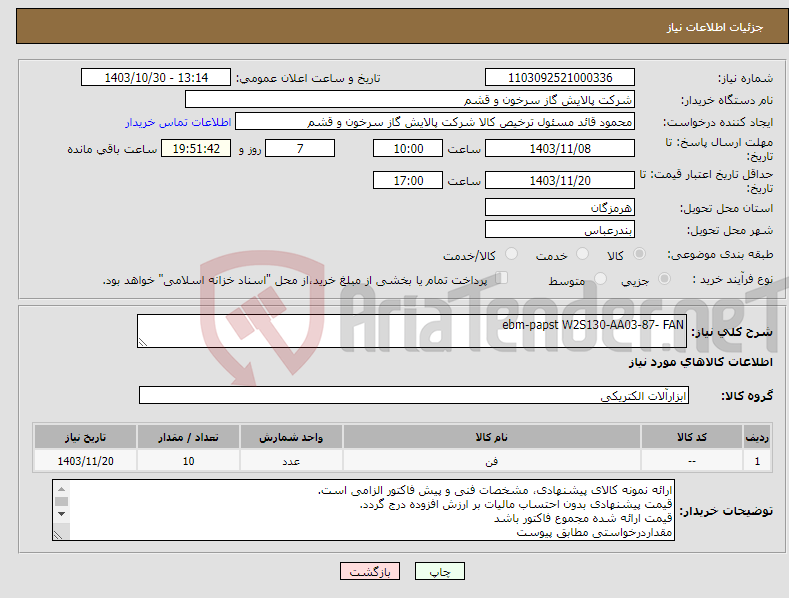The image size is (789, 598).
Task: Select the کالا/خدمت radio button
Action: point(511,254)
